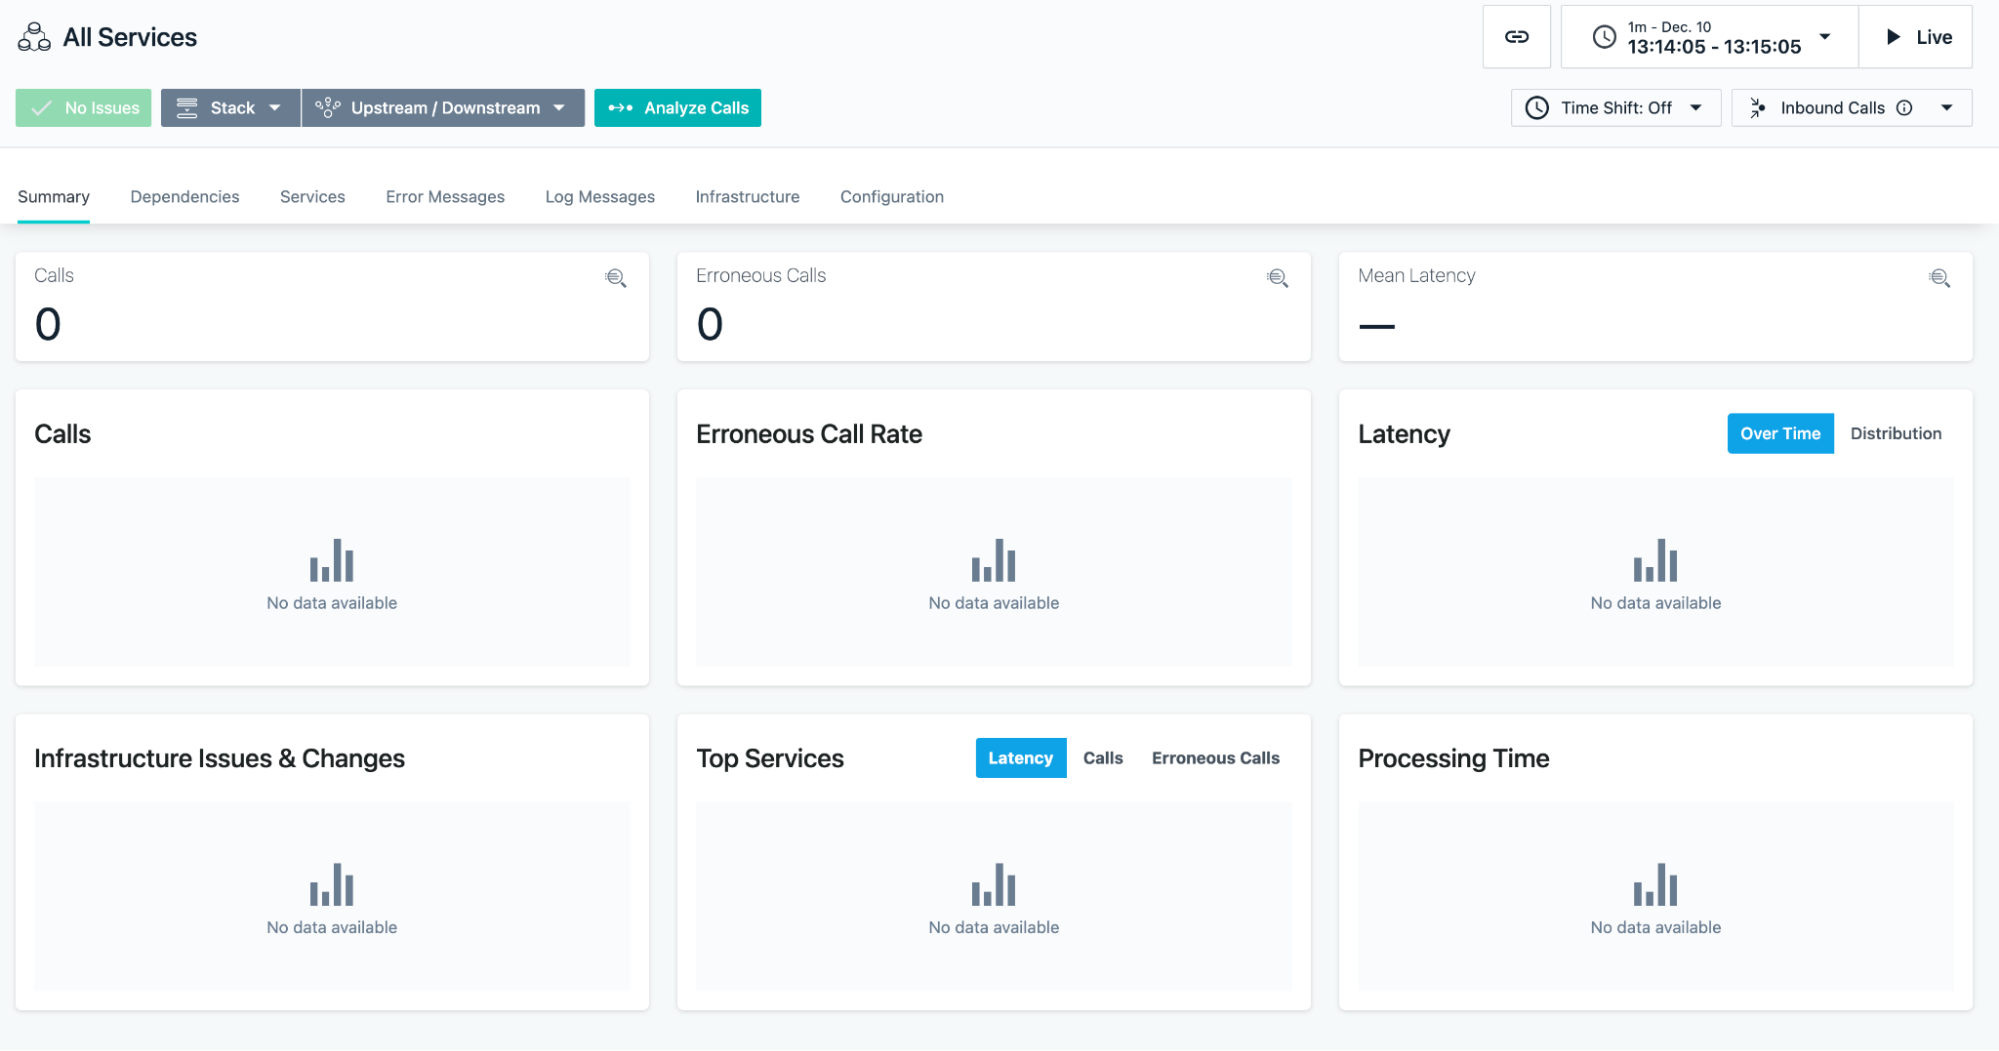1999x1051 pixels.
Task: Click the copy link icon button
Action: [1516, 37]
